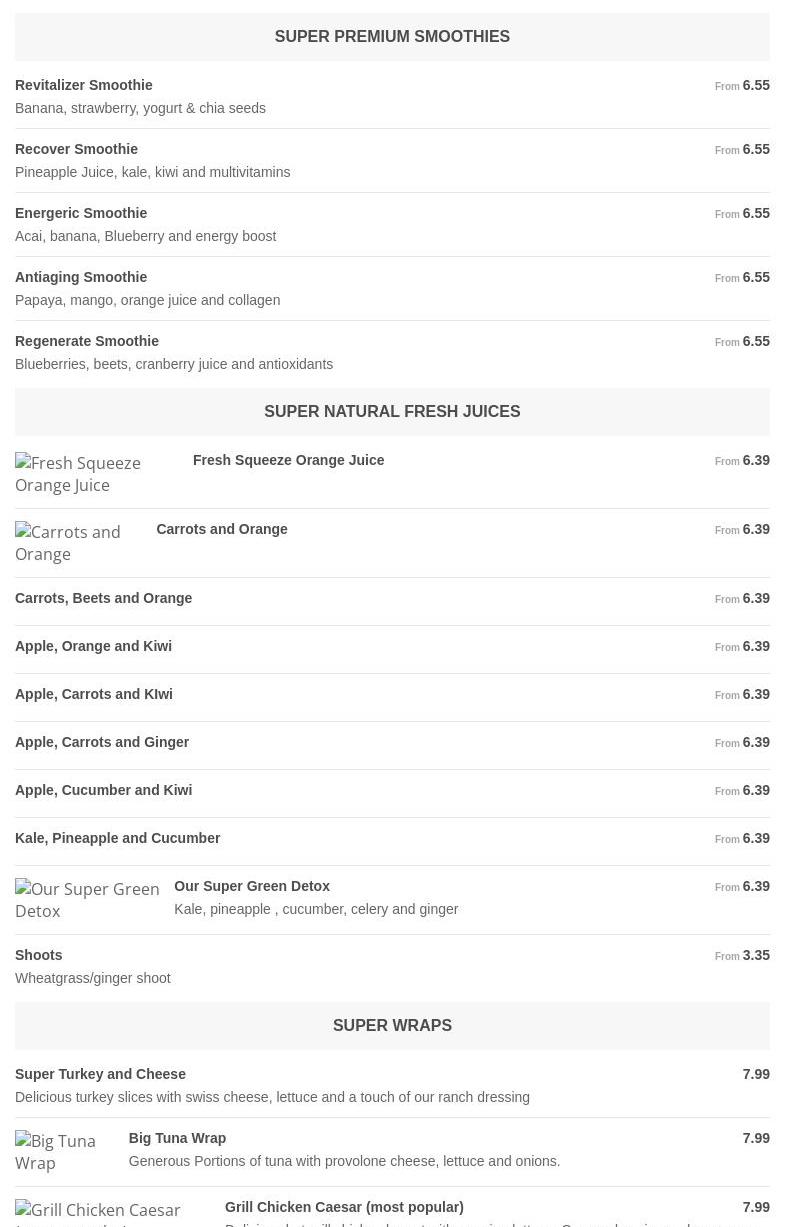Open Our Super Green Detox image
The width and height of the screenshot is (785, 1227).
coord(87,900)
